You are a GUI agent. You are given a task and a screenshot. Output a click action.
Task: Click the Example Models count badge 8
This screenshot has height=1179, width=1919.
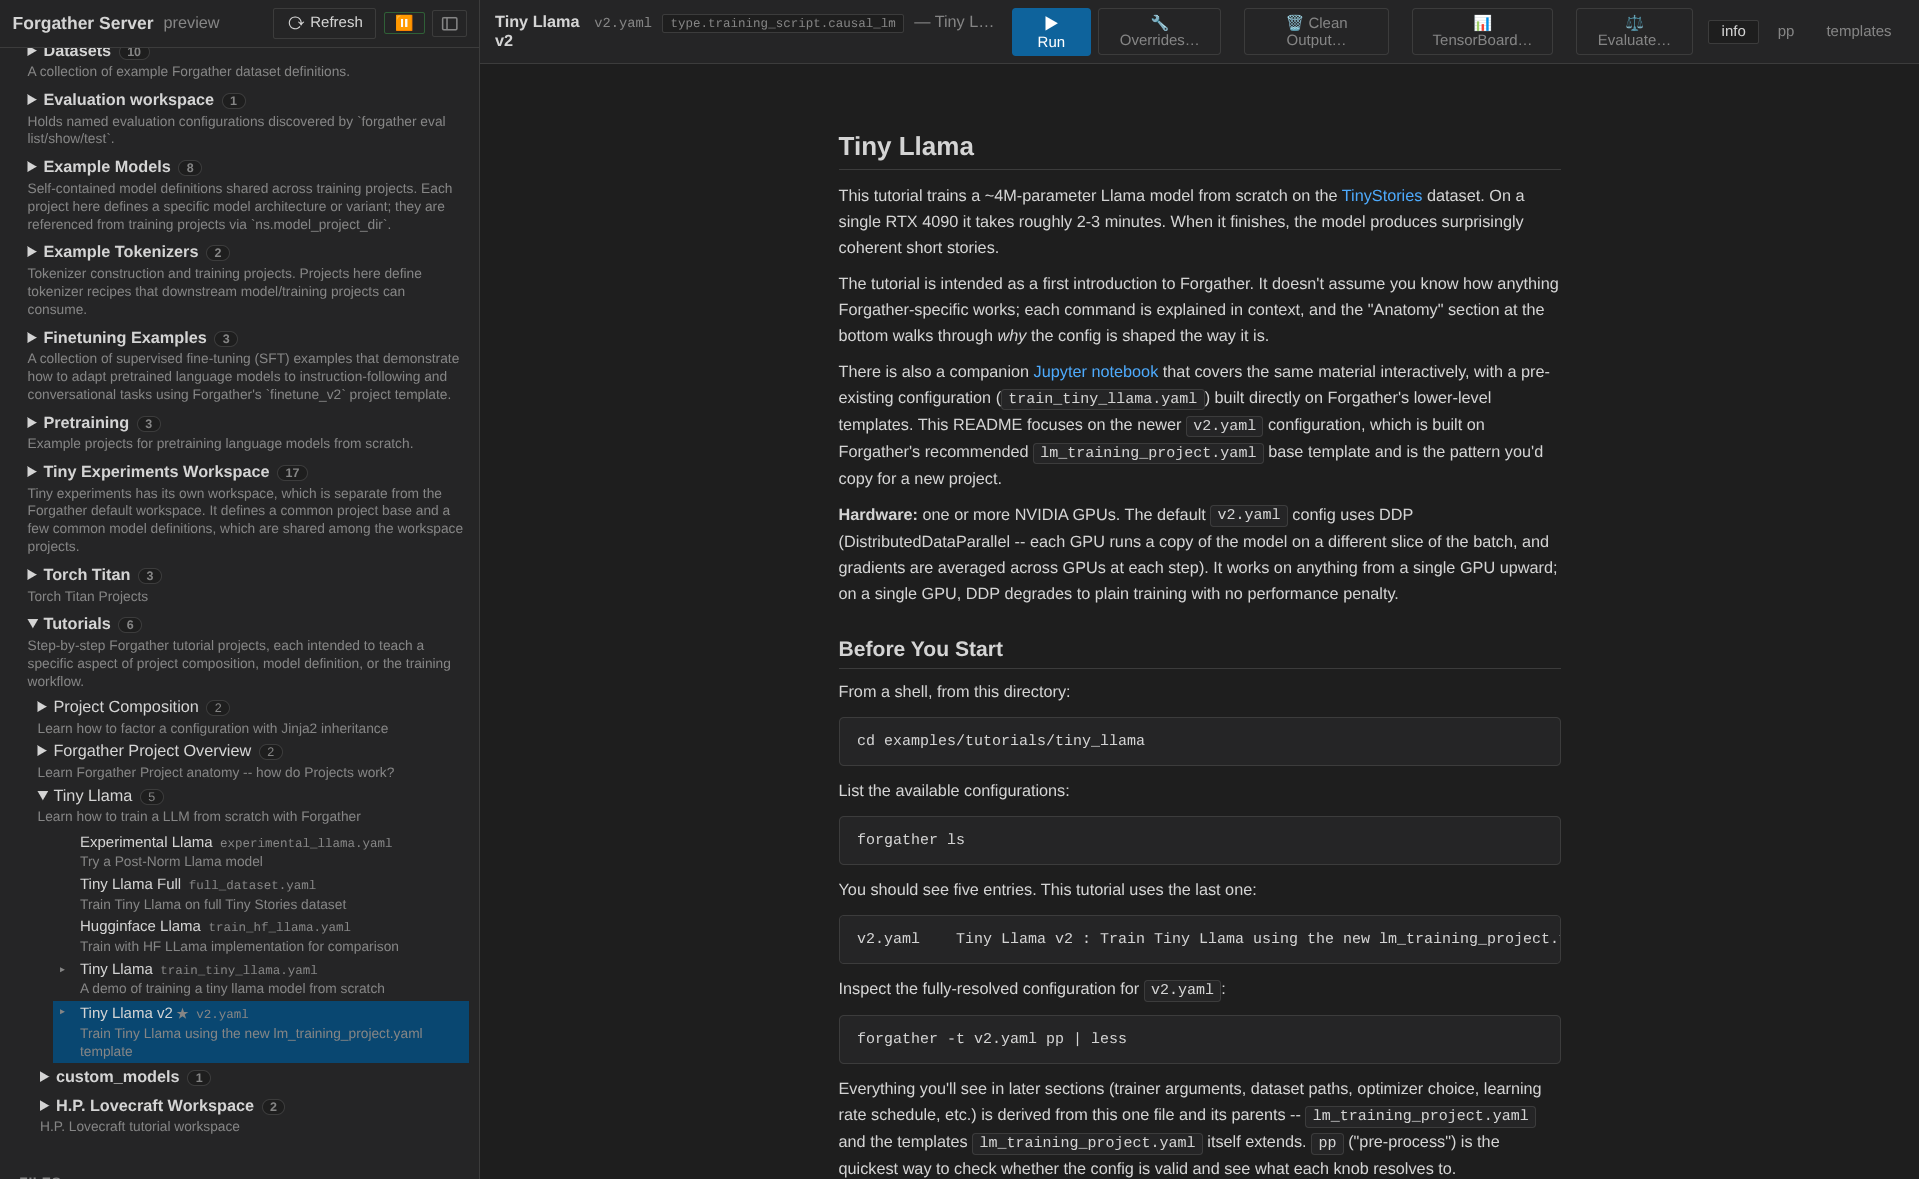190,168
